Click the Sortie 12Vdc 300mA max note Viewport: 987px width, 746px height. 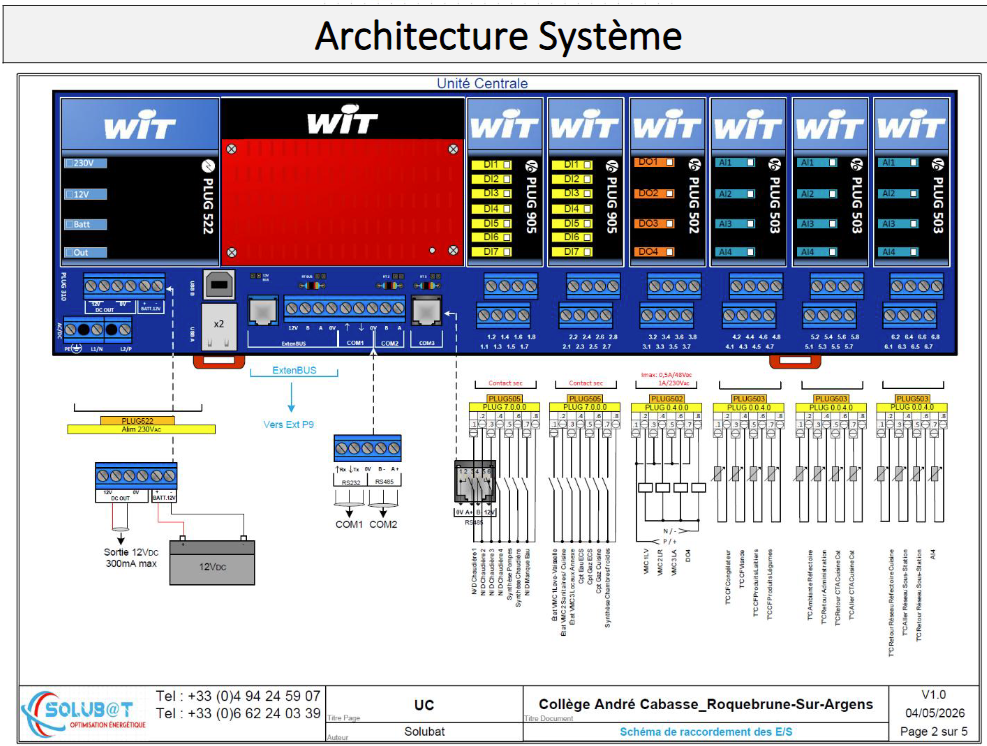click(x=131, y=558)
